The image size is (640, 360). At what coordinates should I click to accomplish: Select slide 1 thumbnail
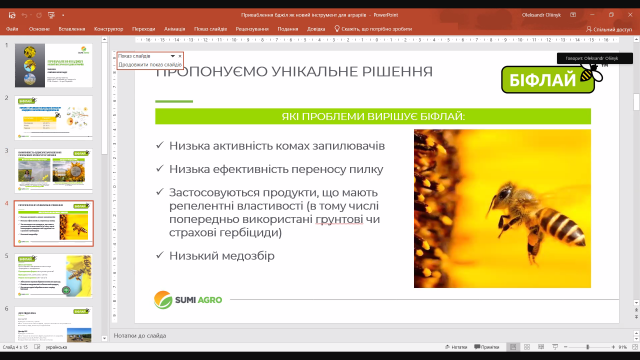[x=53, y=65]
